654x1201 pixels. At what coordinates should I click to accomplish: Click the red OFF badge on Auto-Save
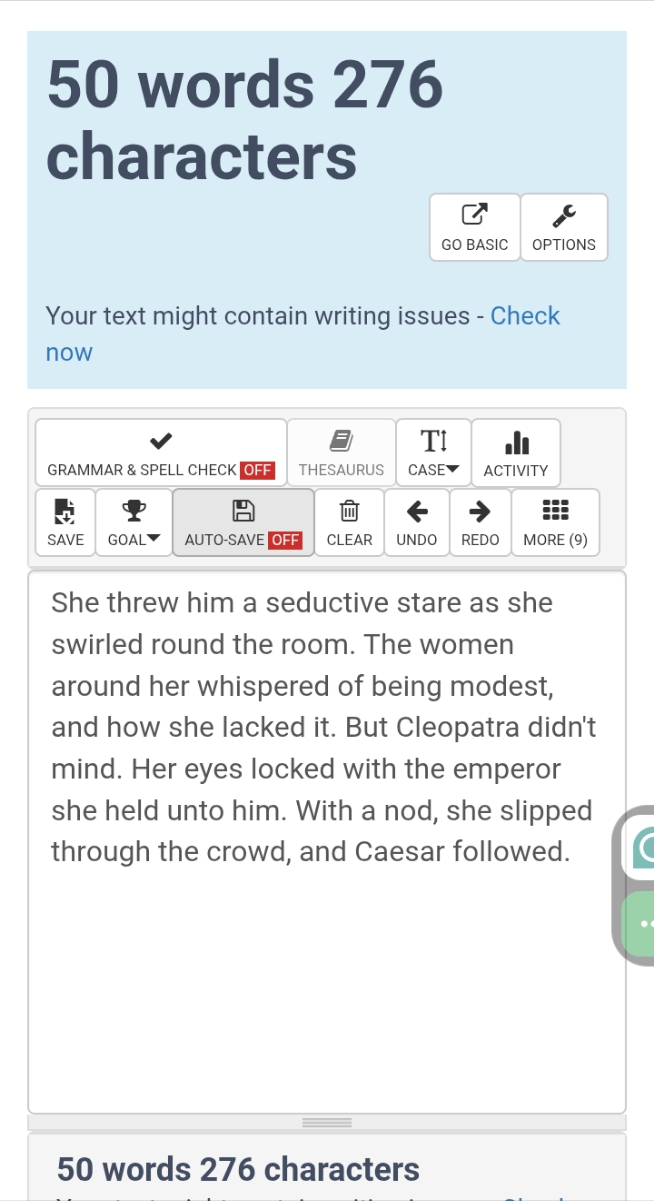point(285,540)
